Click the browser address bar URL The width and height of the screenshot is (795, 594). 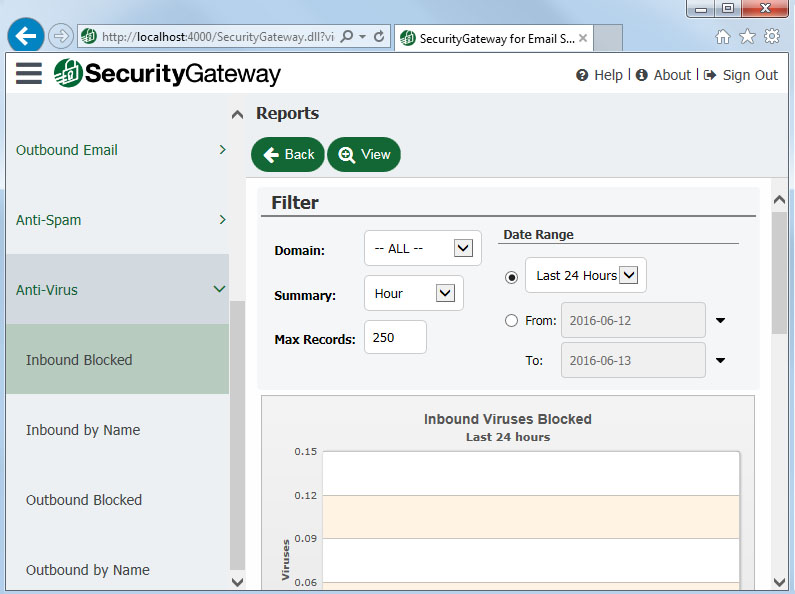(218, 36)
